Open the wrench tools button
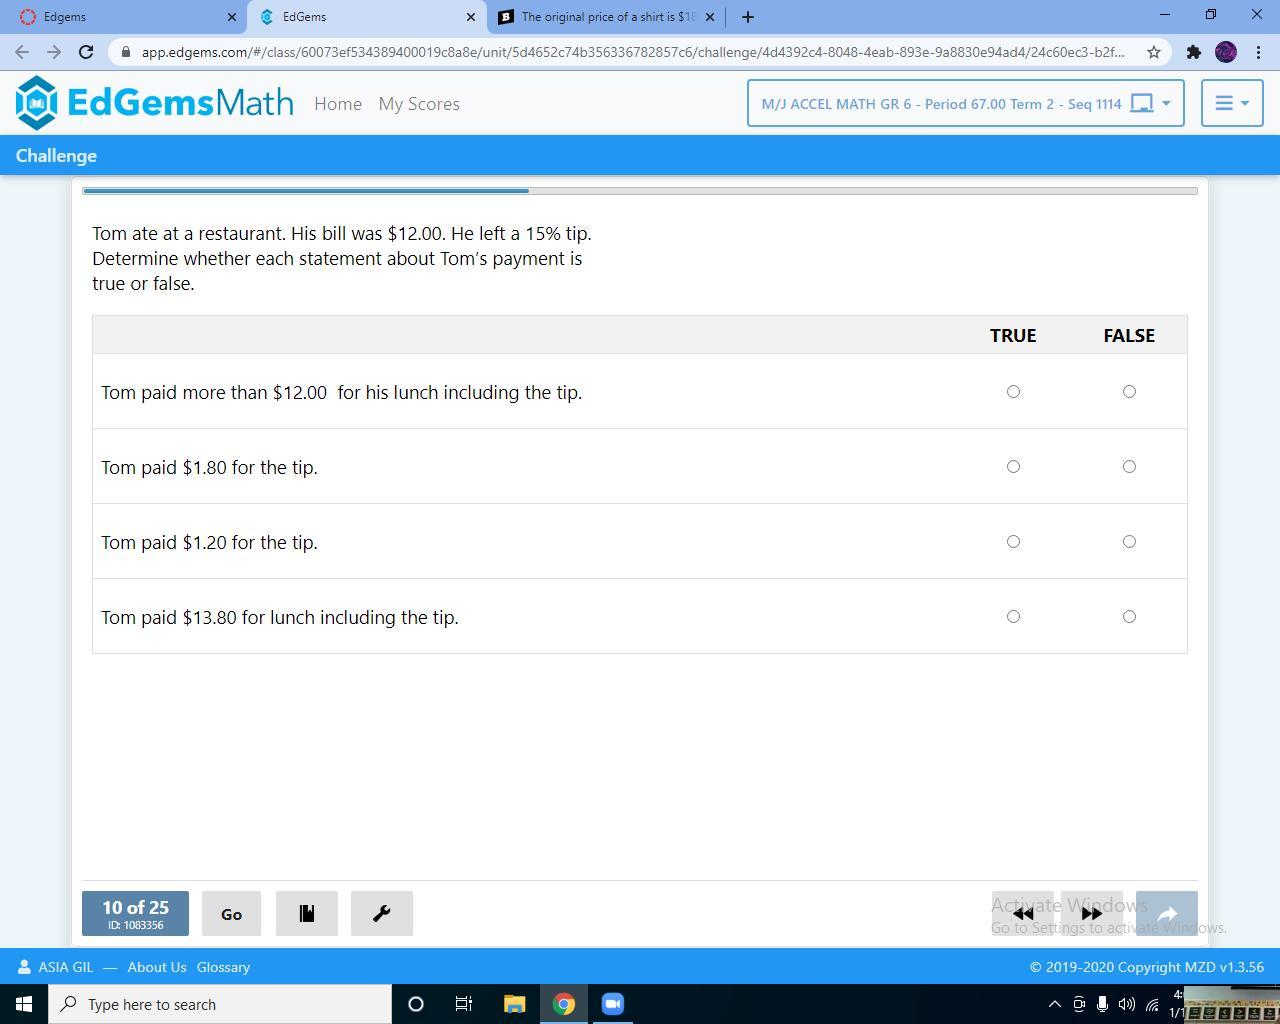1280x1024 pixels. click(381, 914)
